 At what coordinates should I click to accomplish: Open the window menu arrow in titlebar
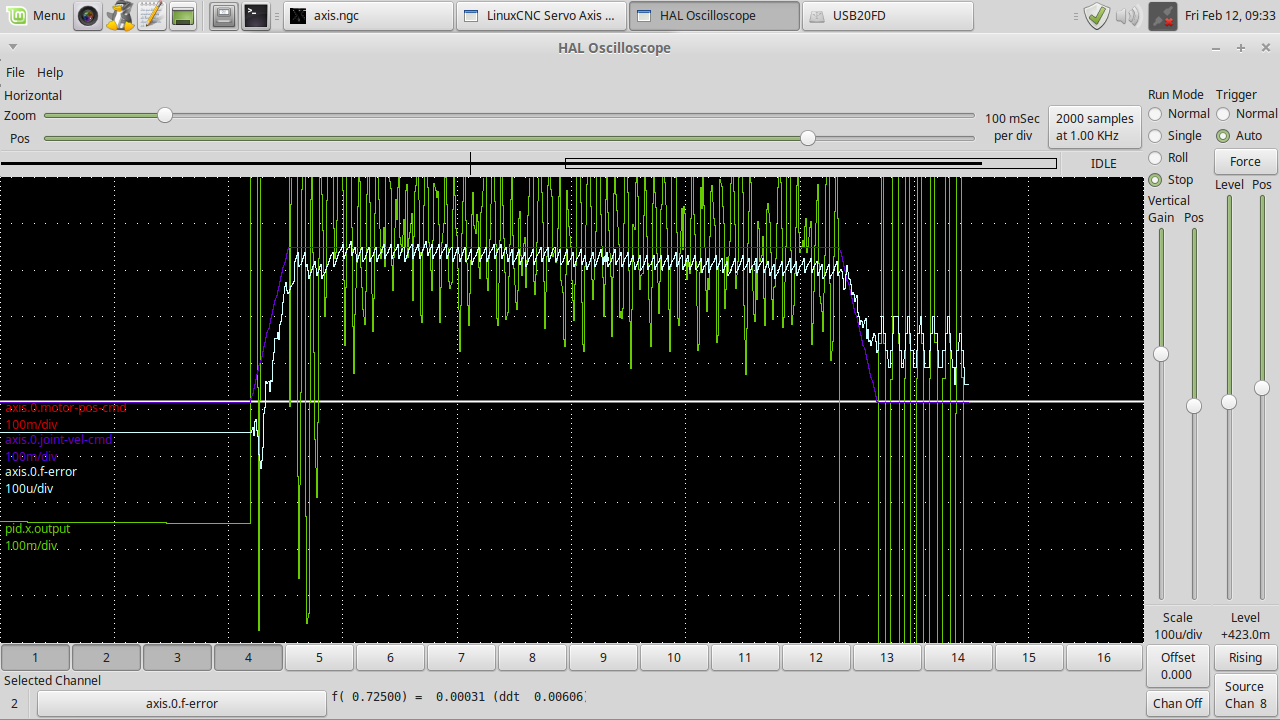pos(12,48)
